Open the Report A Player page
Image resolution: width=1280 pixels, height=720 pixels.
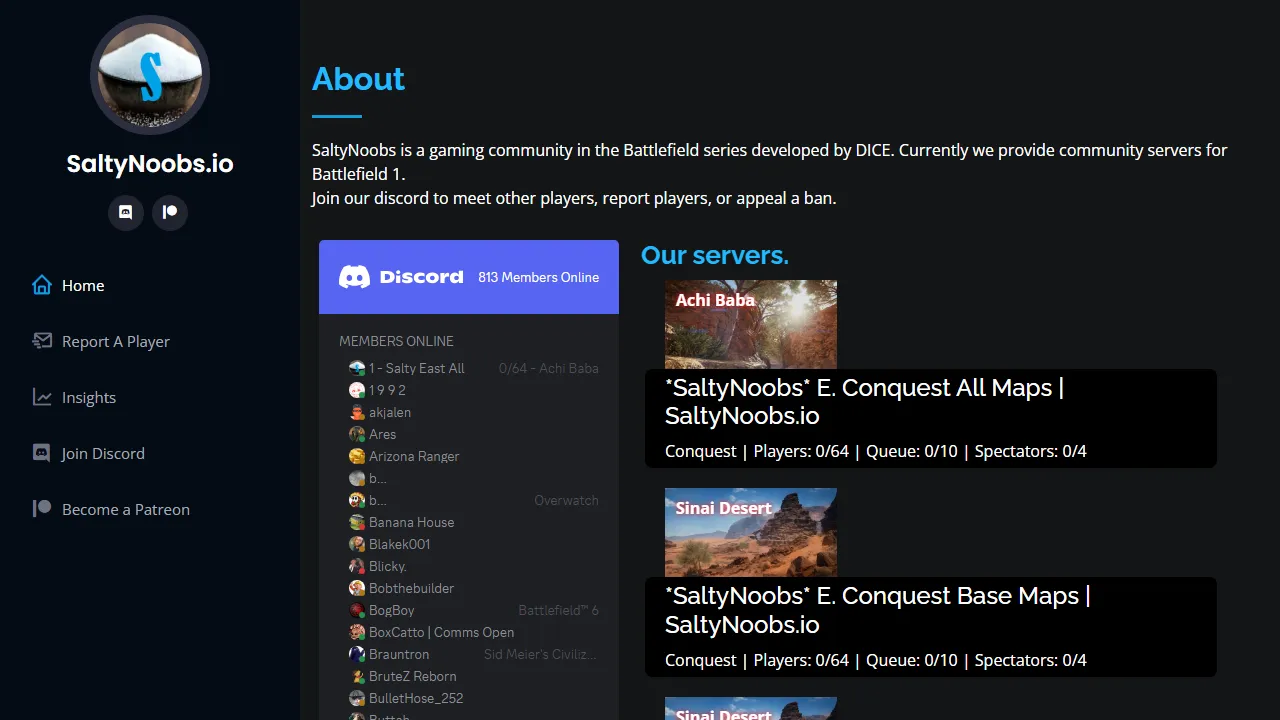(x=113, y=341)
